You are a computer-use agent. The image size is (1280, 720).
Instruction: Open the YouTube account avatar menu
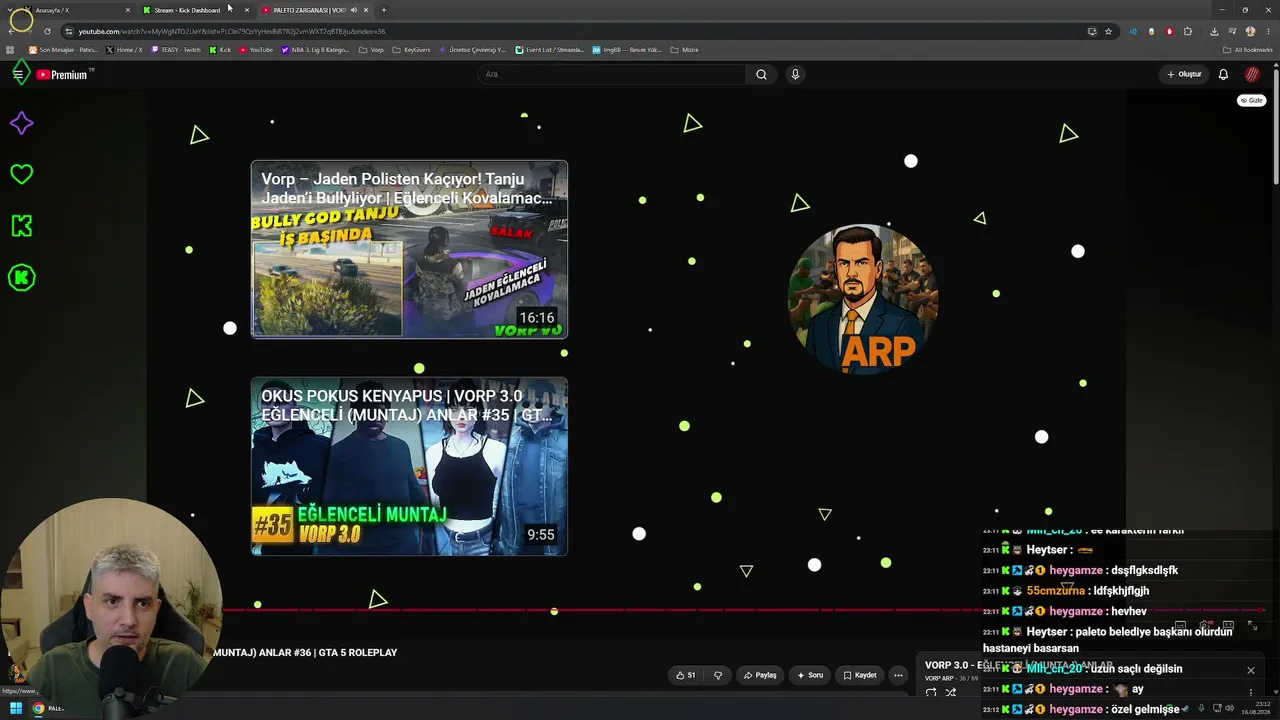(1252, 74)
